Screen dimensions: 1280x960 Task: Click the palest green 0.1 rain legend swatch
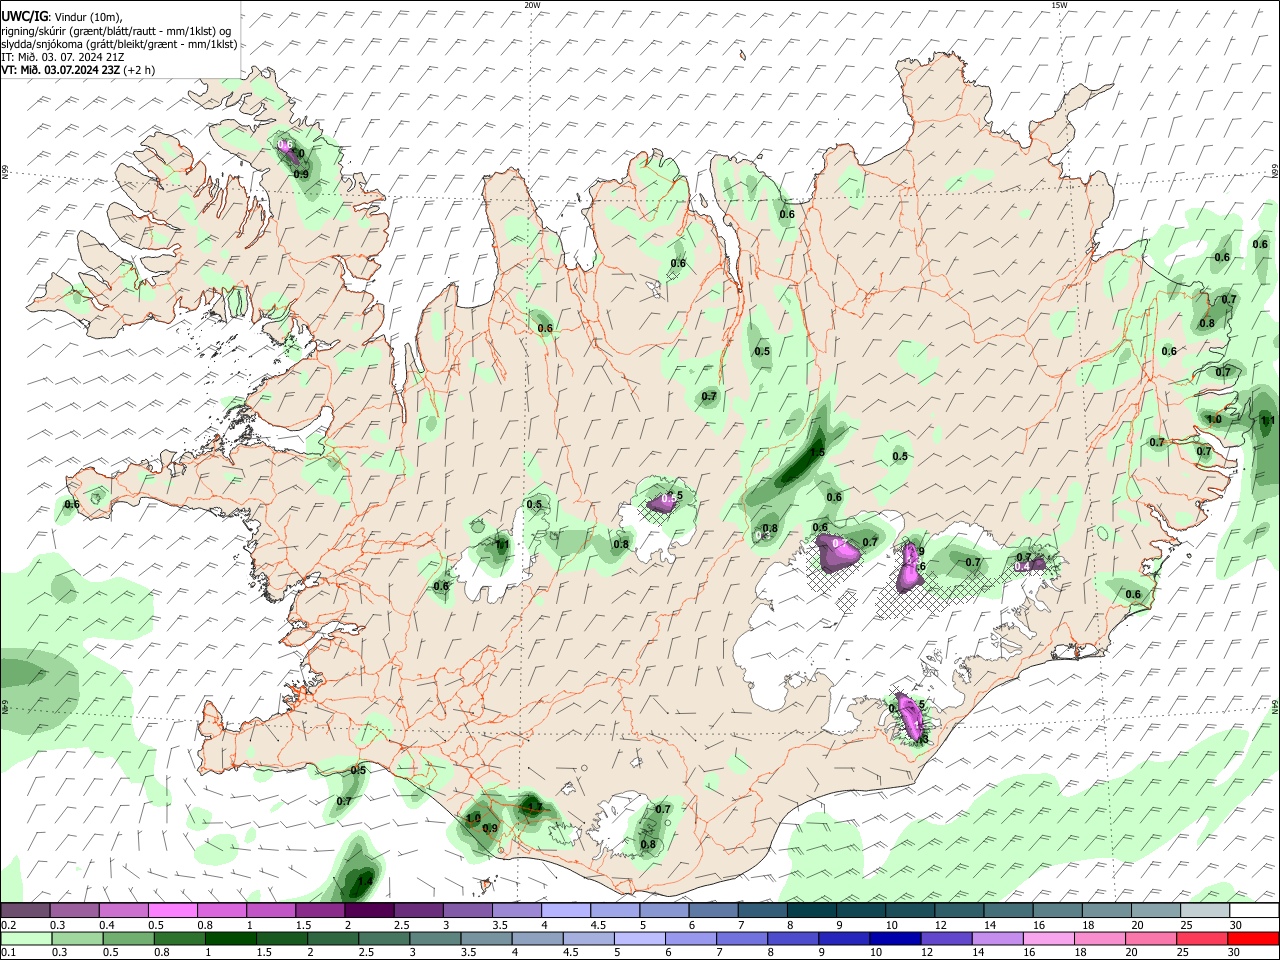(25, 938)
